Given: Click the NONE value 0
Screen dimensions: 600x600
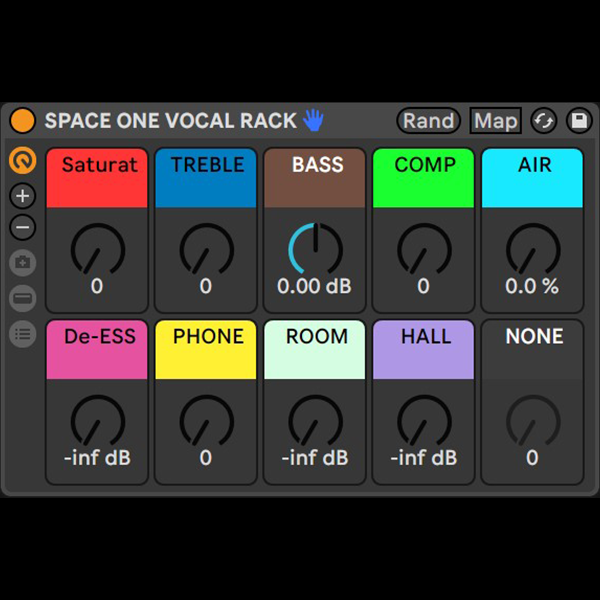Looking at the screenshot, I should 532,458.
